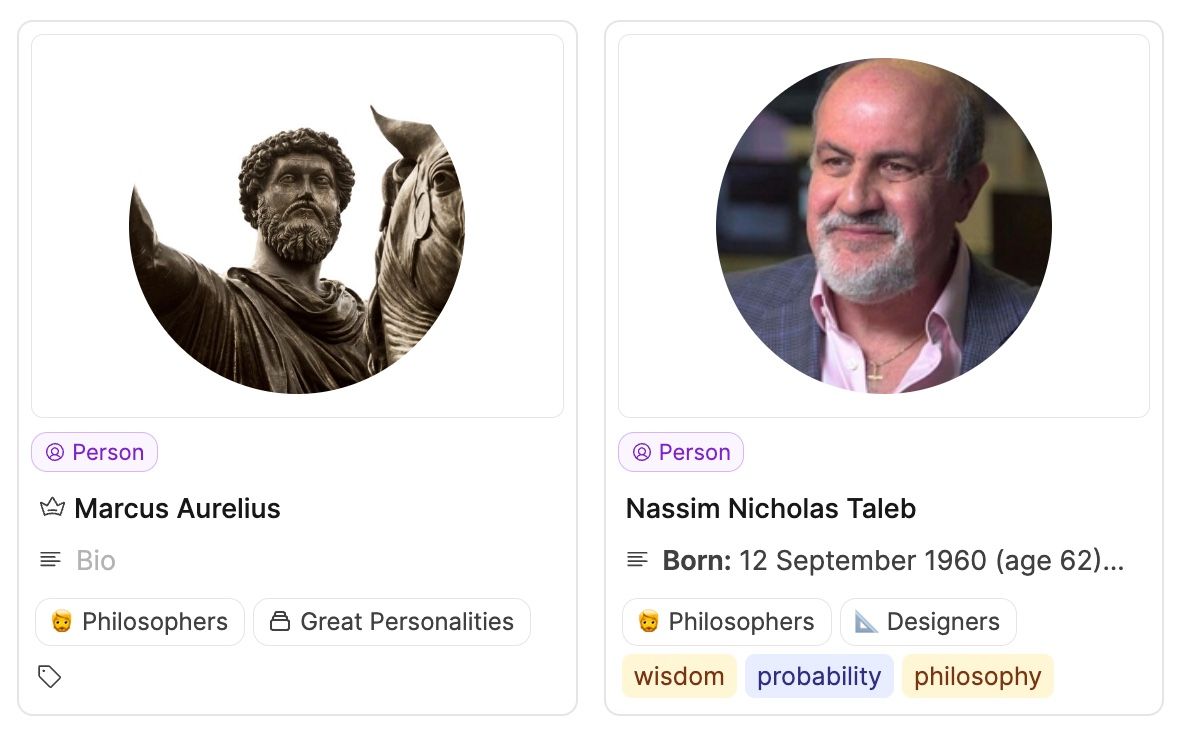
Task: Open the Marcus Aurelius title
Action: pos(177,508)
